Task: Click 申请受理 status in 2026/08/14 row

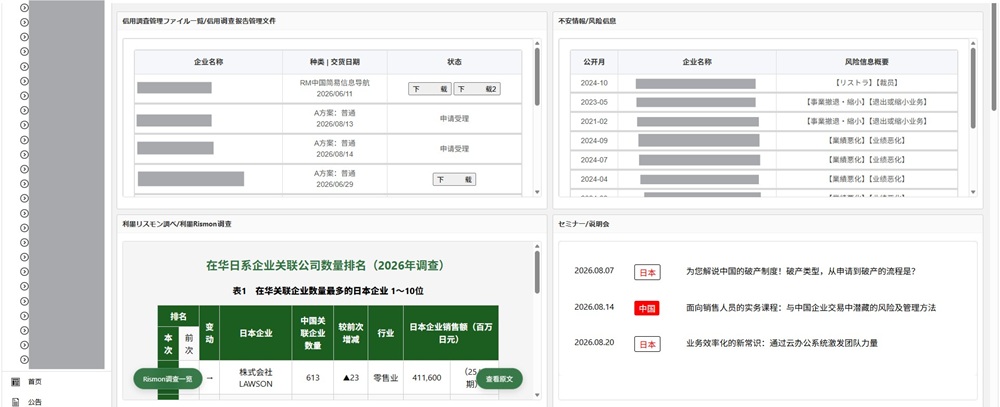Action: [454, 149]
